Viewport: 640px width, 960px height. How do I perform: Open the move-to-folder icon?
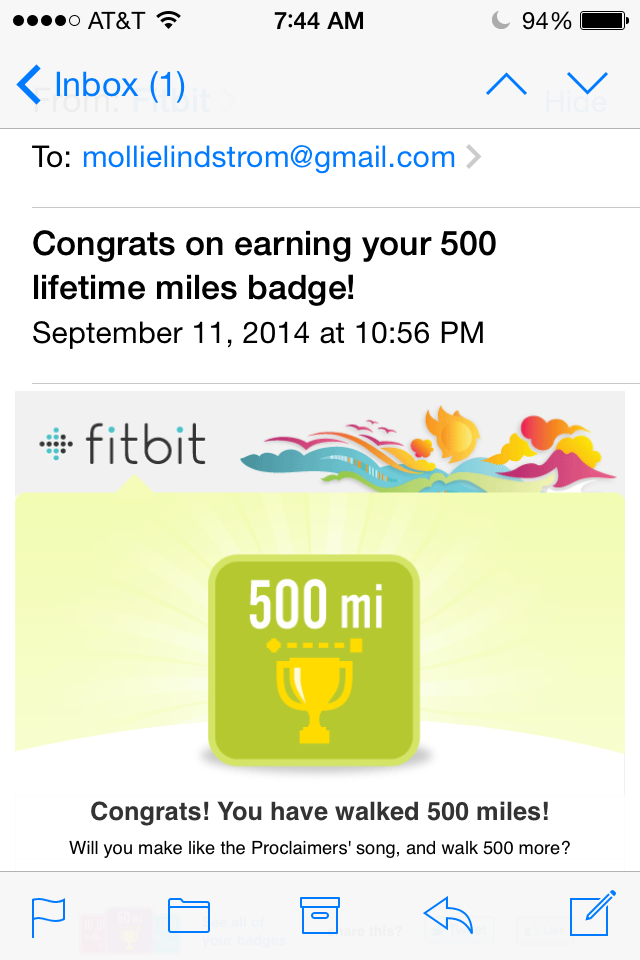(x=188, y=915)
